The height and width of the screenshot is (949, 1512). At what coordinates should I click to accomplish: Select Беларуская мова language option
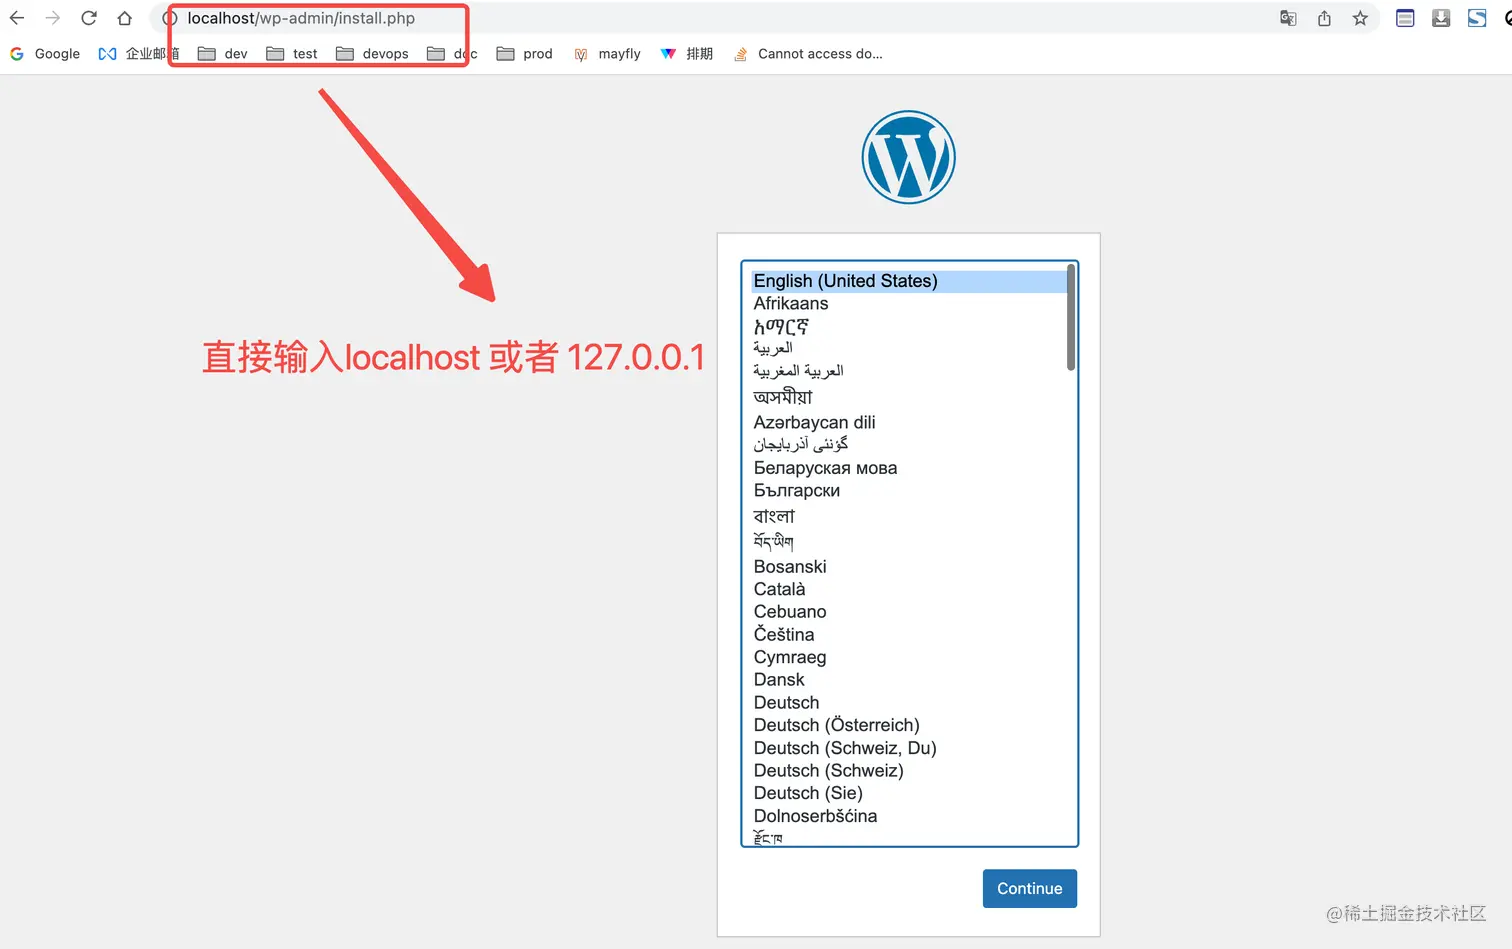pos(909,468)
